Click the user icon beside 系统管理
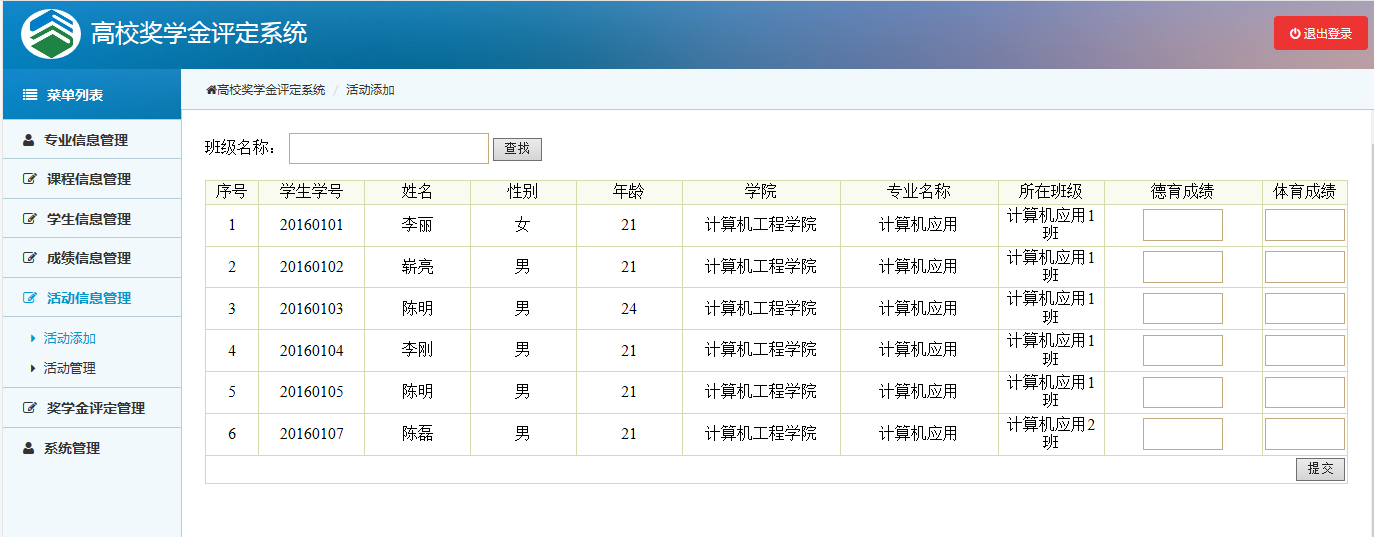Screen dimensions: 1374x537 pos(29,448)
